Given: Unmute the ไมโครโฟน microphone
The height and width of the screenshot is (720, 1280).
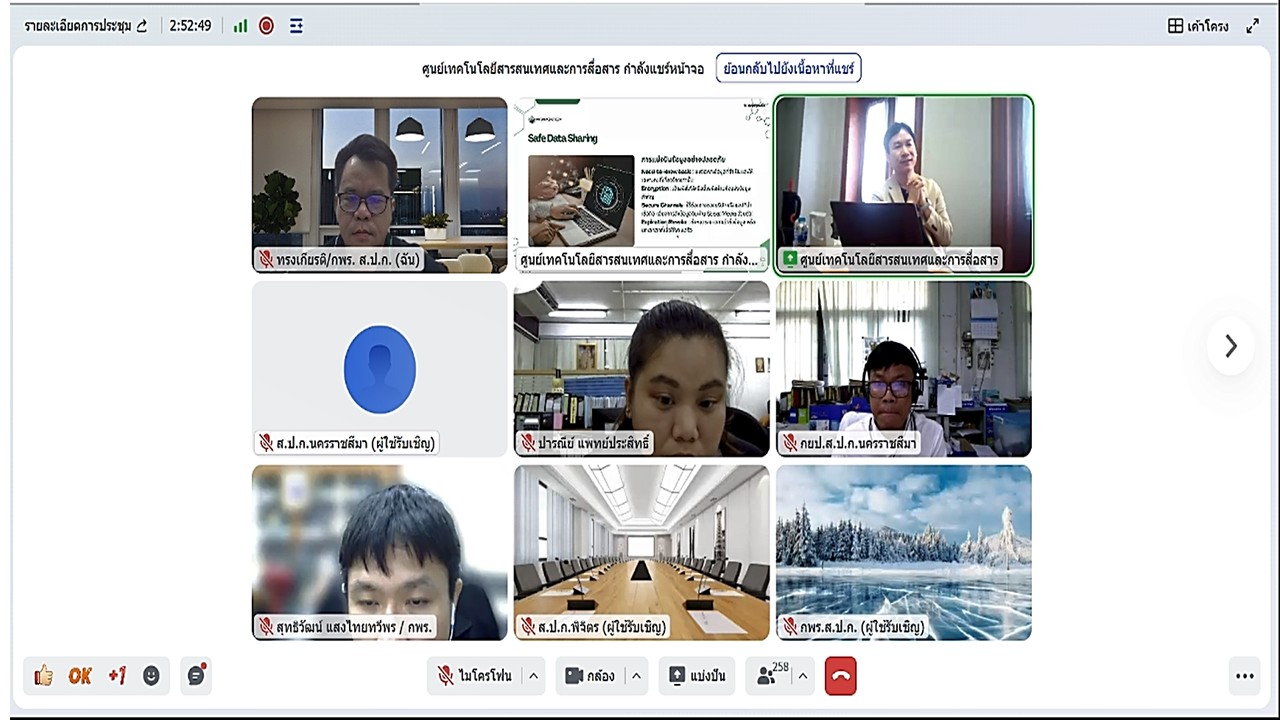Looking at the screenshot, I should [x=470, y=676].
